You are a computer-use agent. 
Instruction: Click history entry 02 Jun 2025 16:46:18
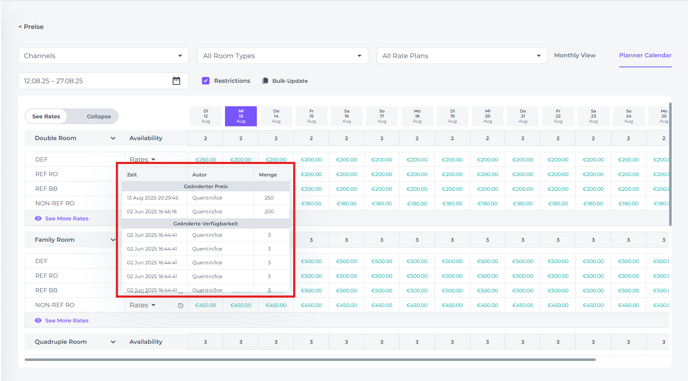tap(152, 212)
